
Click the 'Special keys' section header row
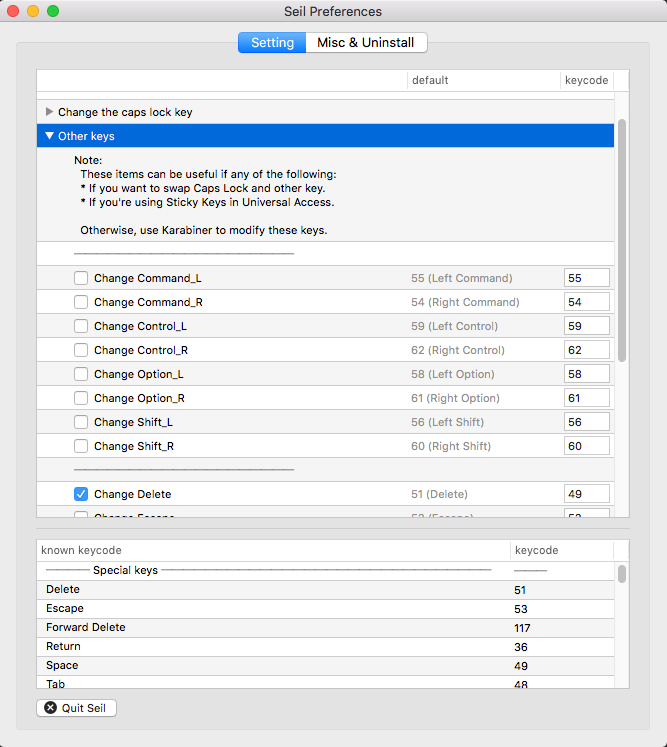(325, 570)
